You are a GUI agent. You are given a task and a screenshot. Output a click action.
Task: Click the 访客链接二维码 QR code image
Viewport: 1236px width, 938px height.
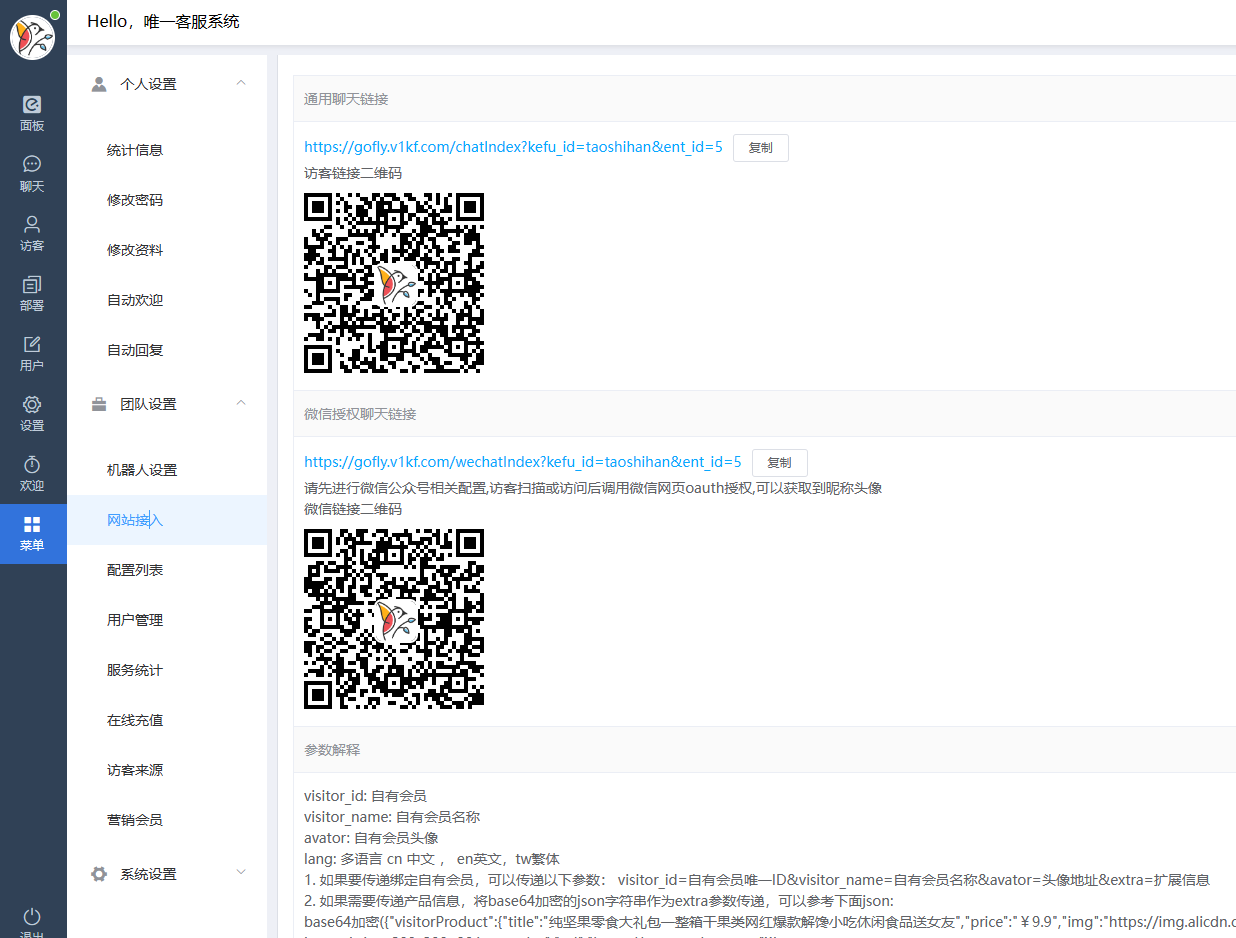pos(394,283)
